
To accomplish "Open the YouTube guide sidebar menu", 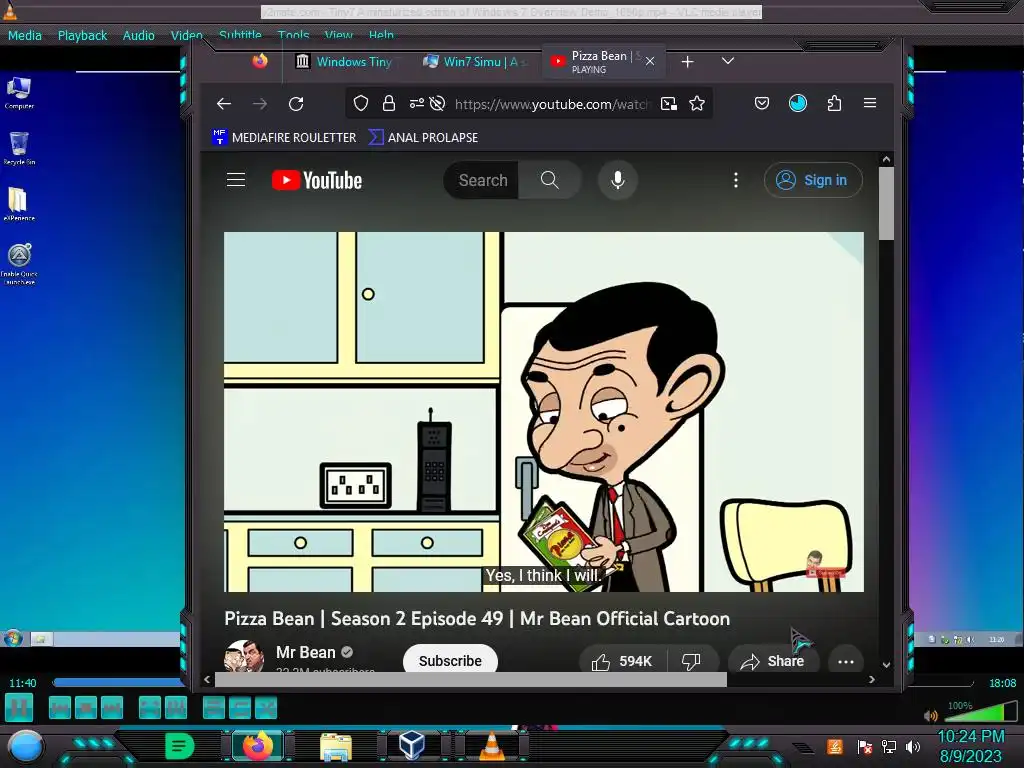I will [236, 180].
